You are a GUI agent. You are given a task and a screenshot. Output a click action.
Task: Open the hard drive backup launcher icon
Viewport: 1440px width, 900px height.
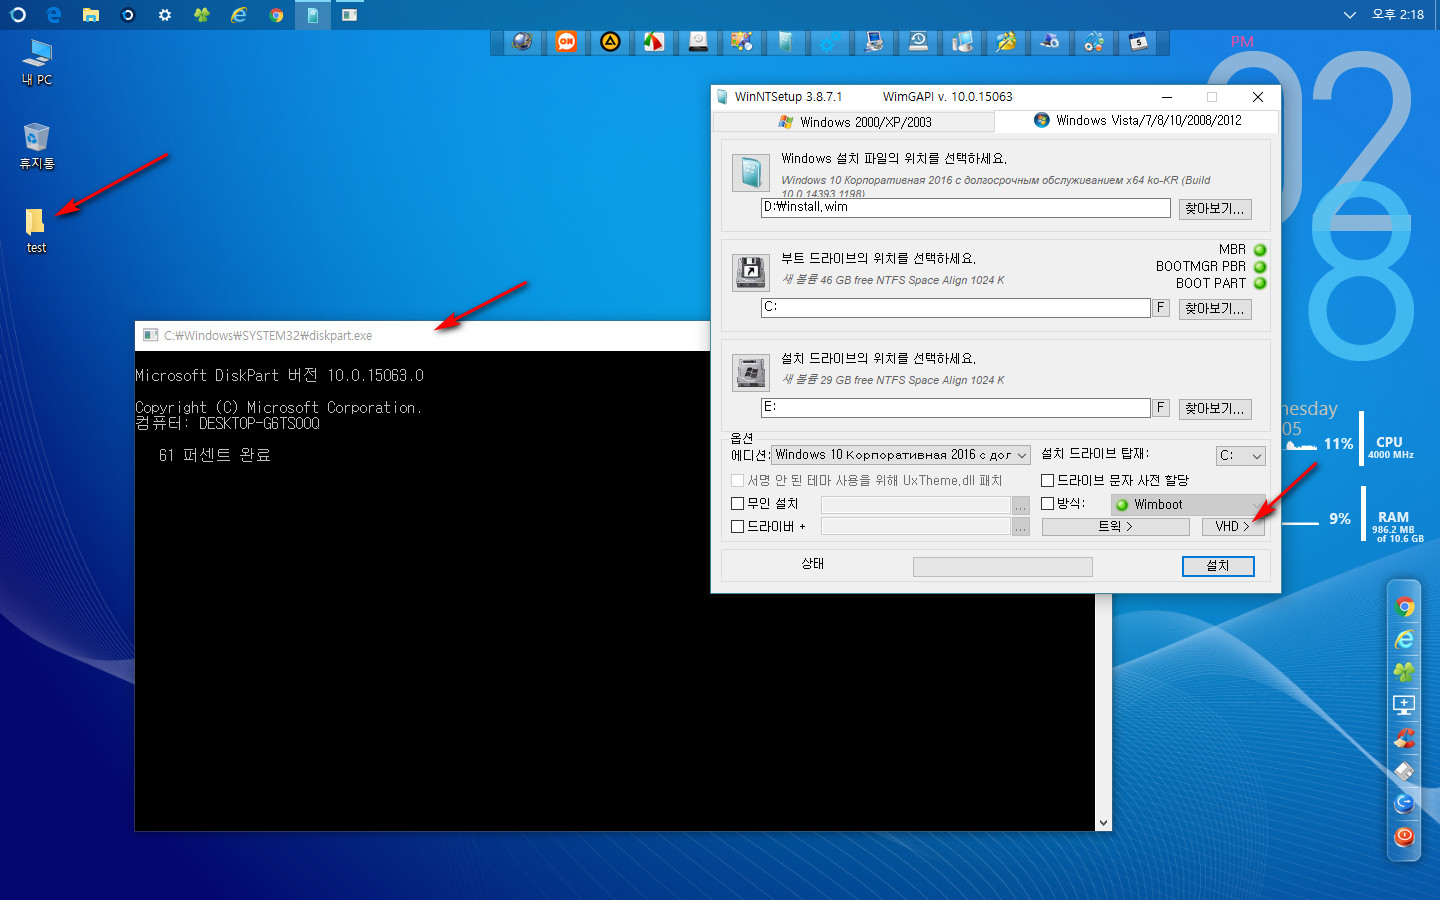point(698,42)
